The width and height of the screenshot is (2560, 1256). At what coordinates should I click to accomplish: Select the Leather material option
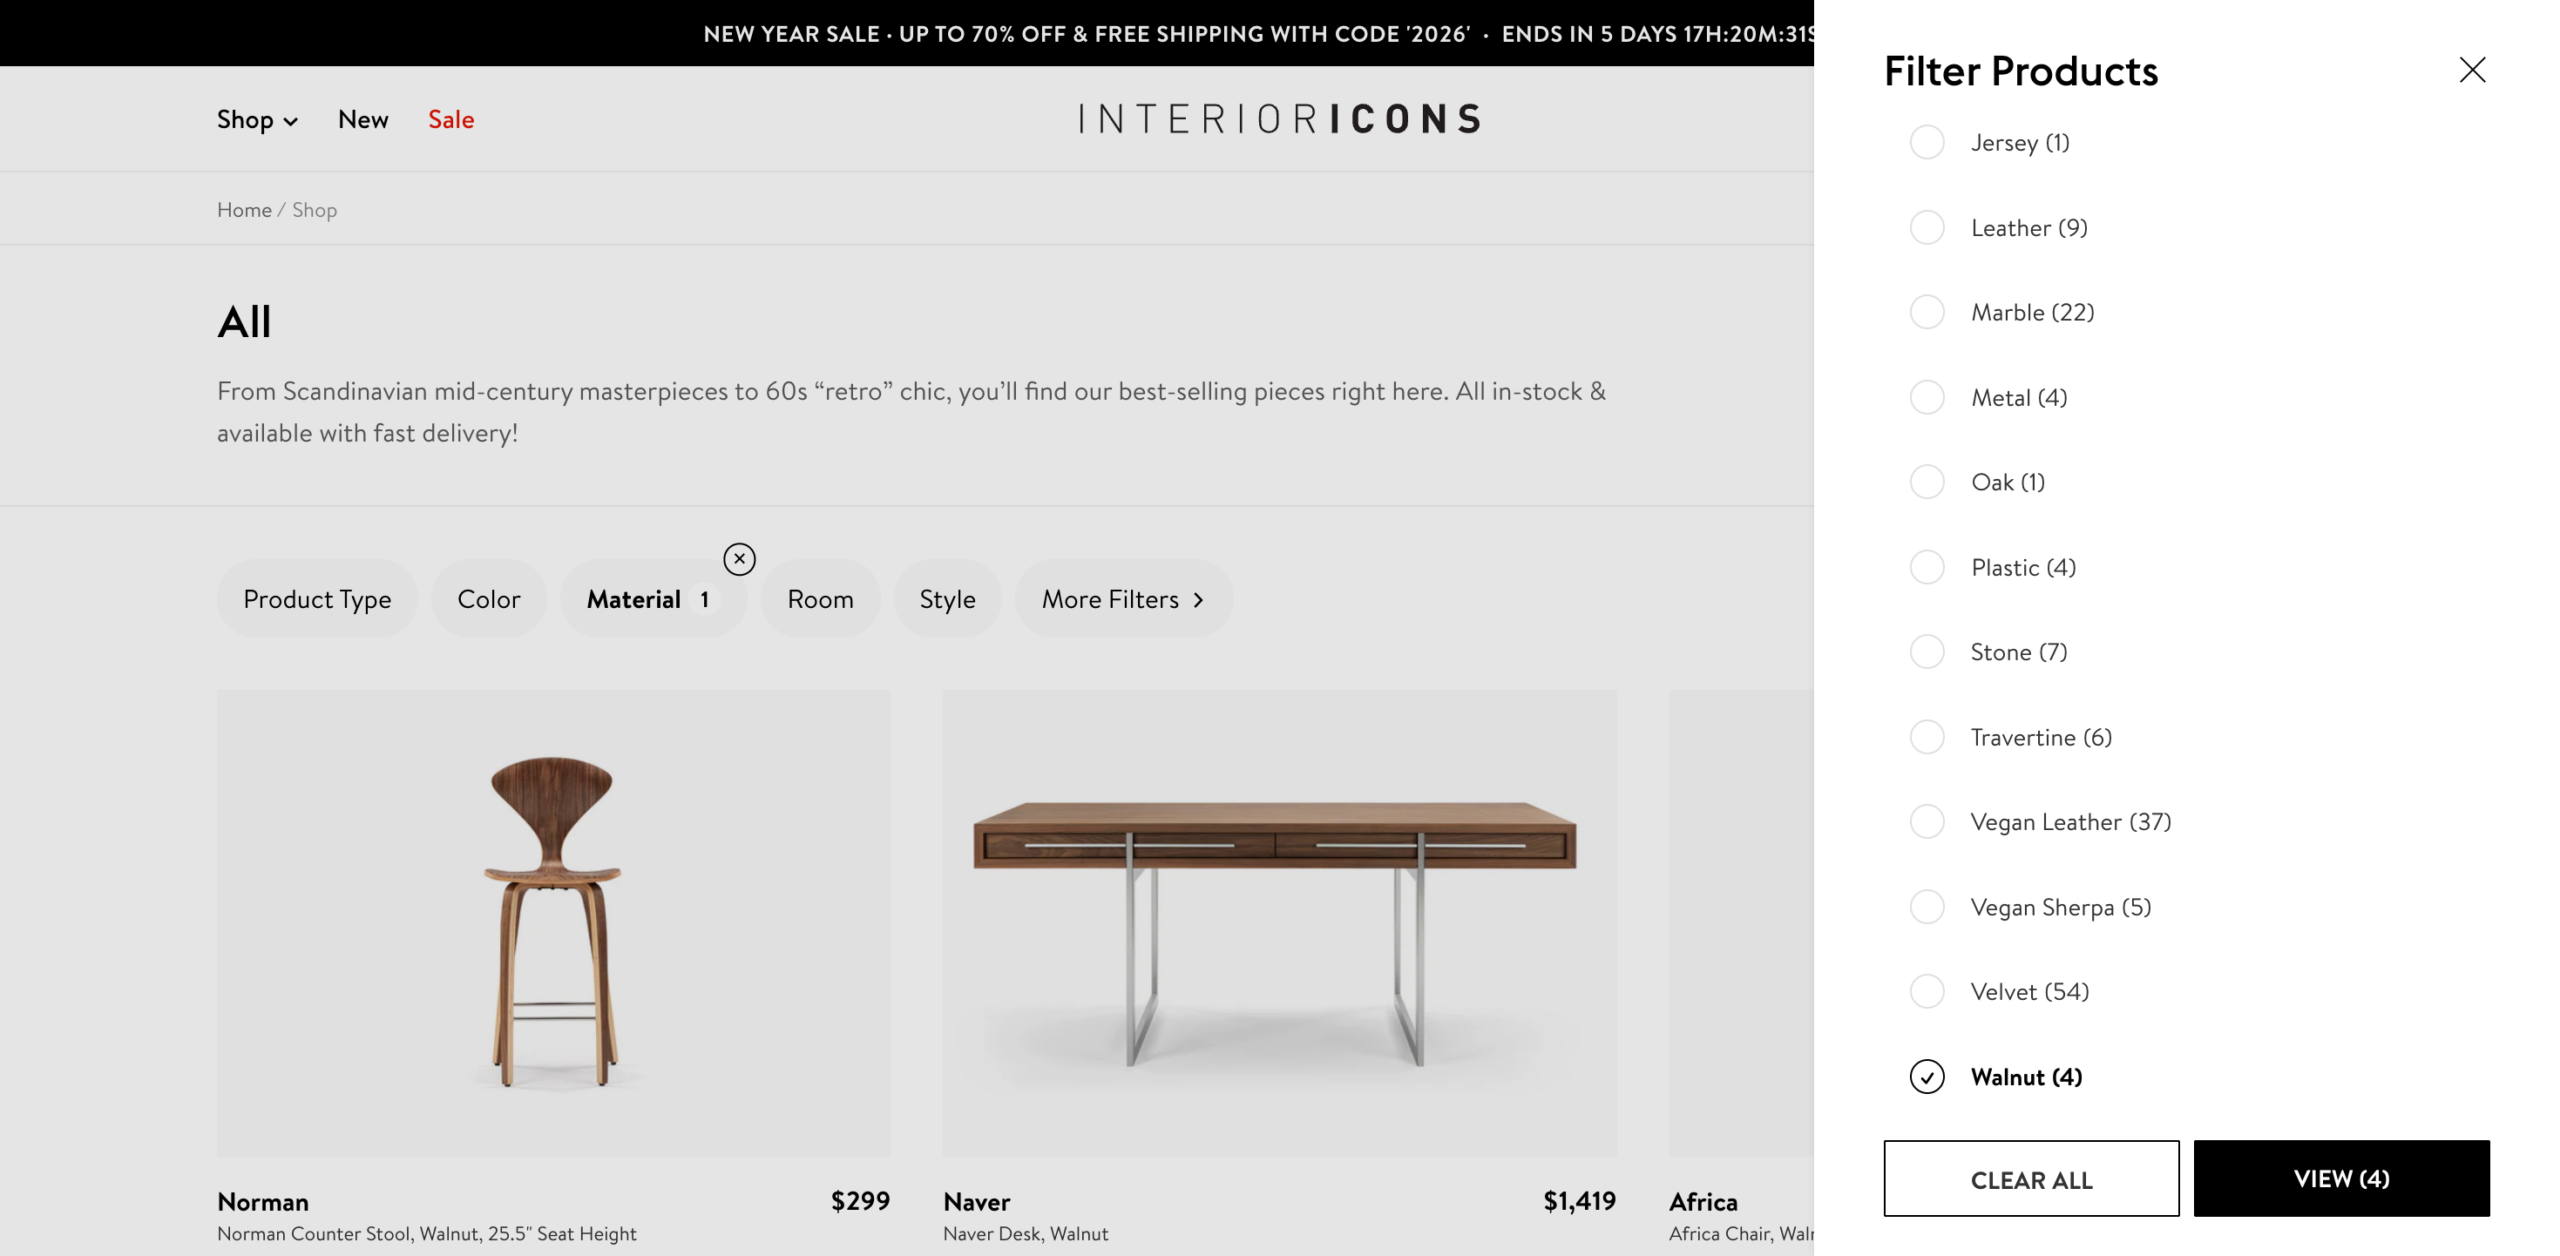coord(1927,228)
